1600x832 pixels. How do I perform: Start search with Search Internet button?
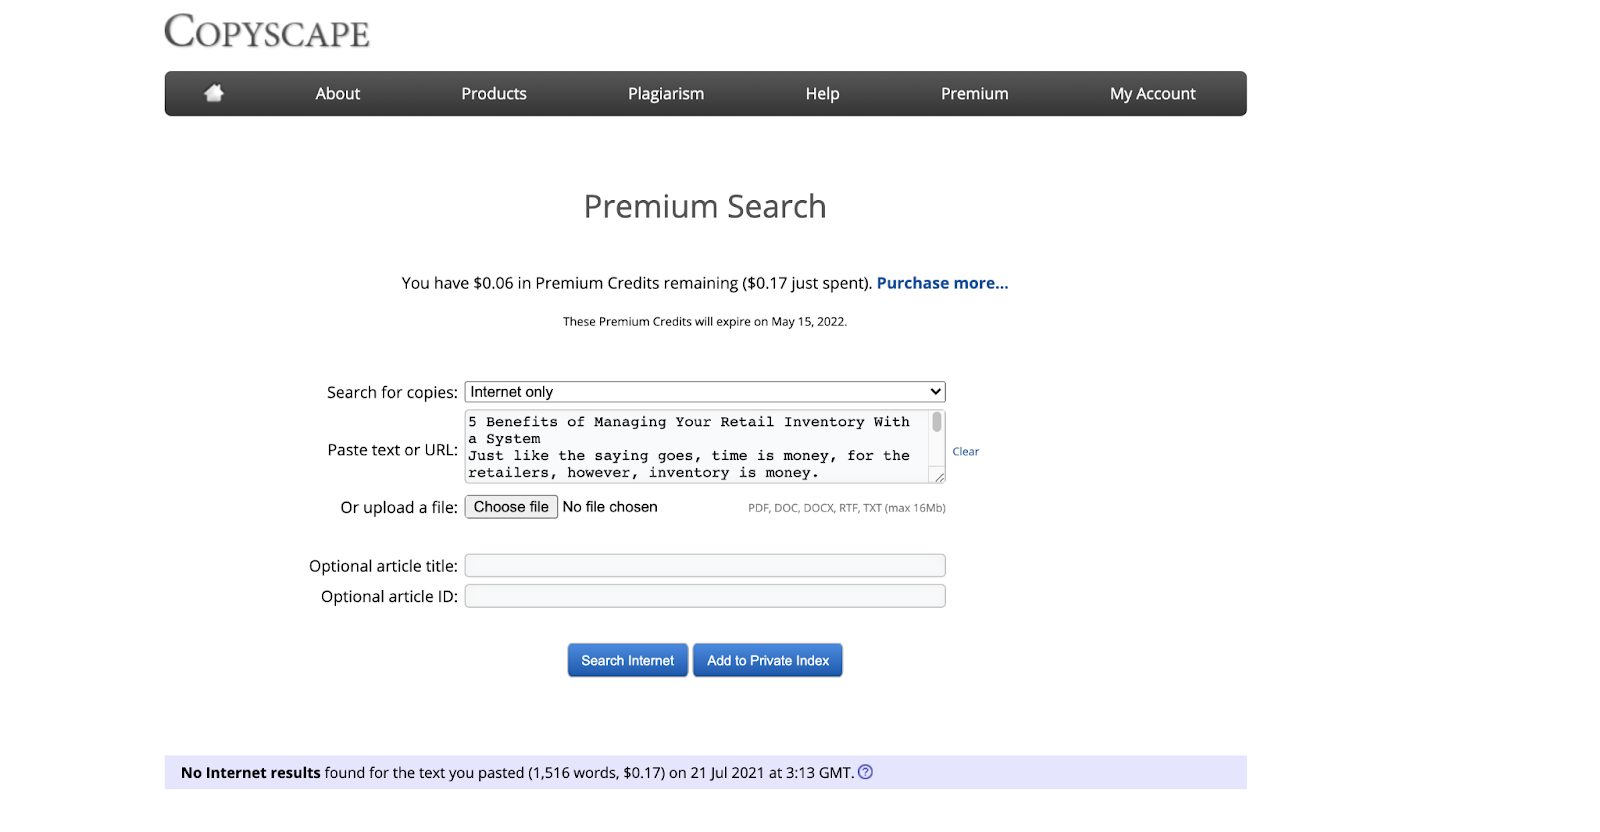click(628, 660)
